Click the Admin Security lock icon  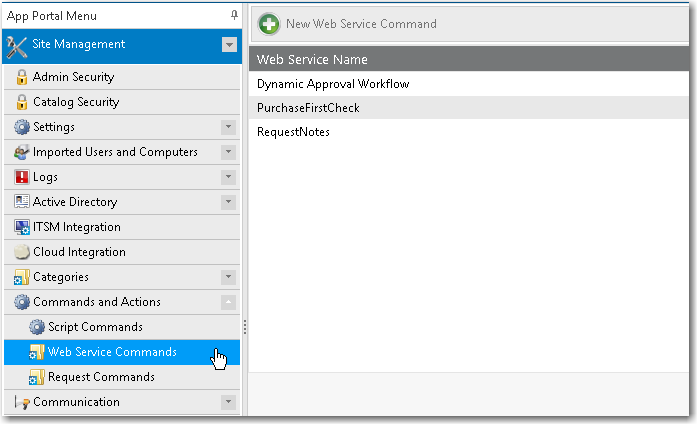[22, 77]
